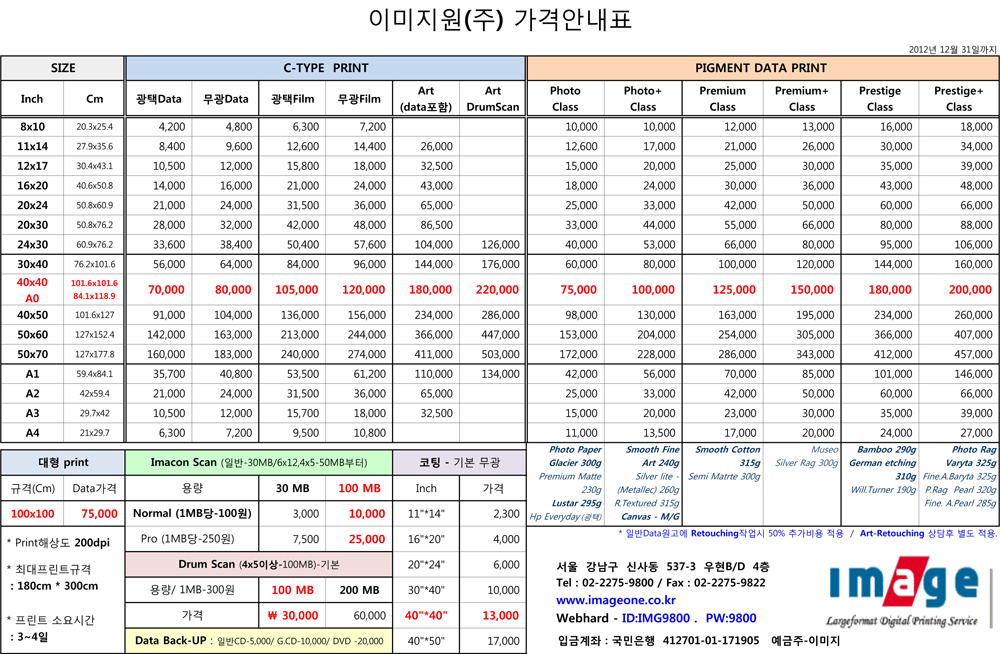The height and width of the screenshot is (654, 1000).
Task: Select the SIZE header cell
Action: [62, 68]
